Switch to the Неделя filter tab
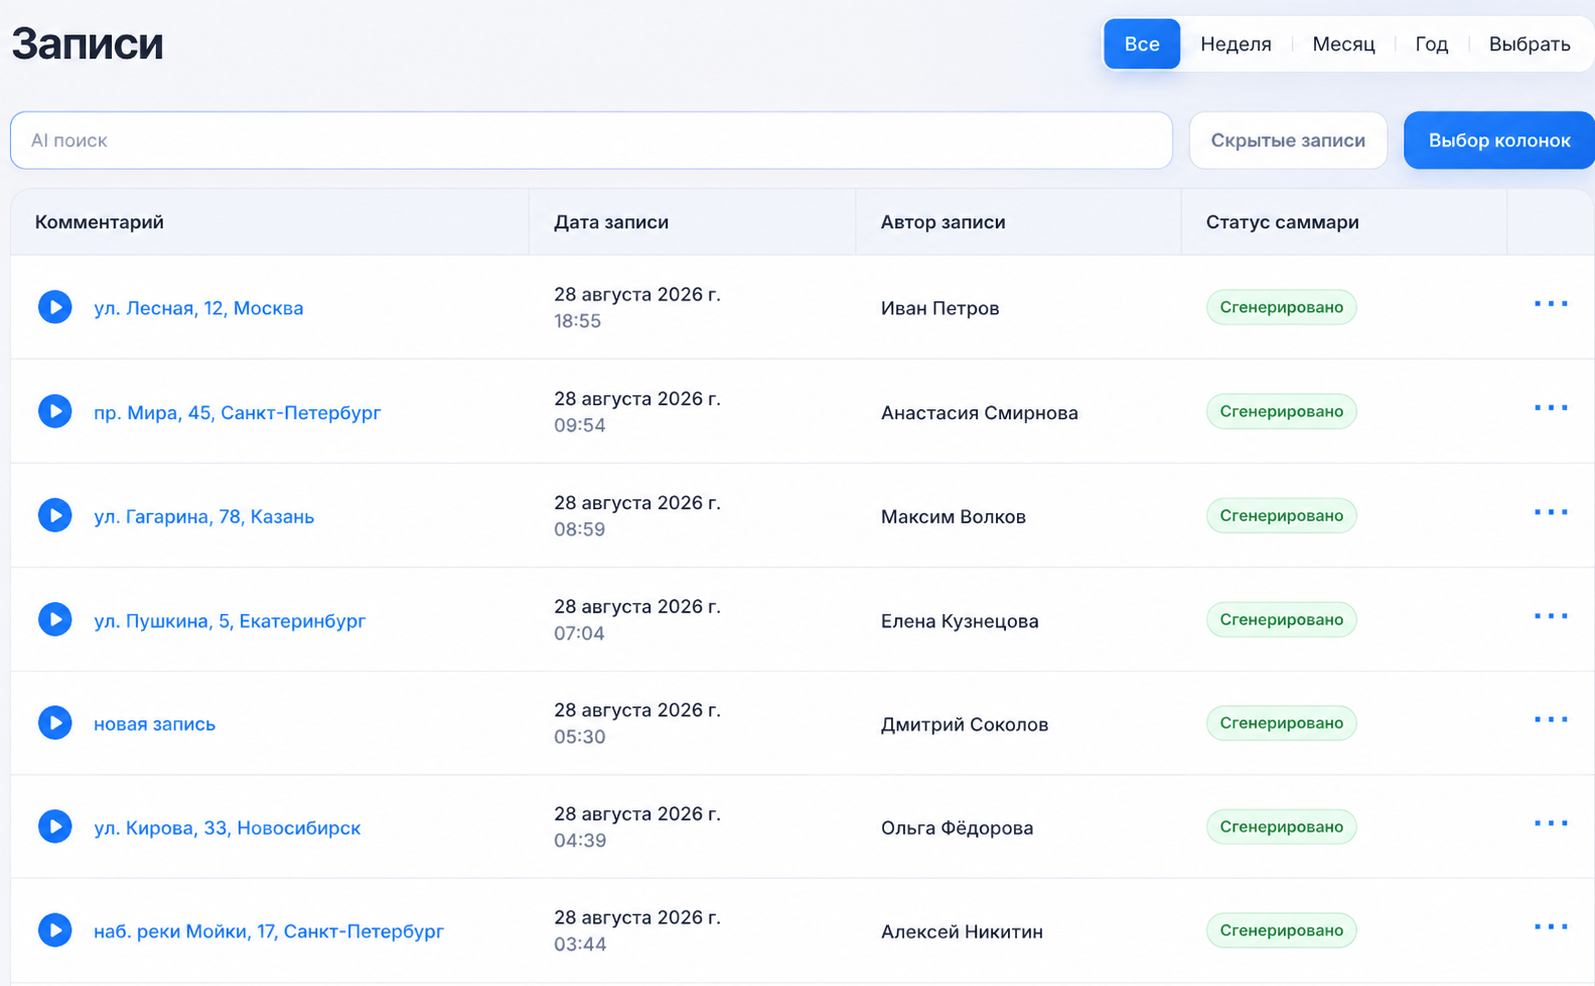The image size is (1595, 986). click(x=1236, y=44)
